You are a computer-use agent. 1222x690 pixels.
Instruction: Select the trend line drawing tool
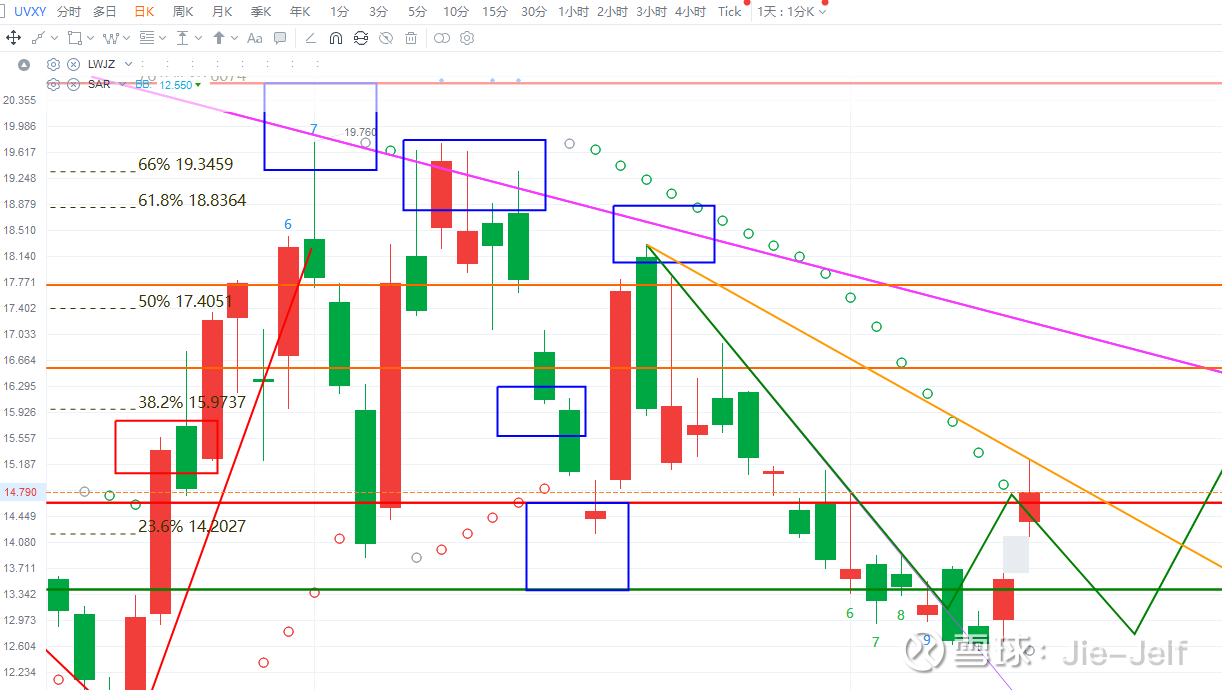[x=38, y=38]
